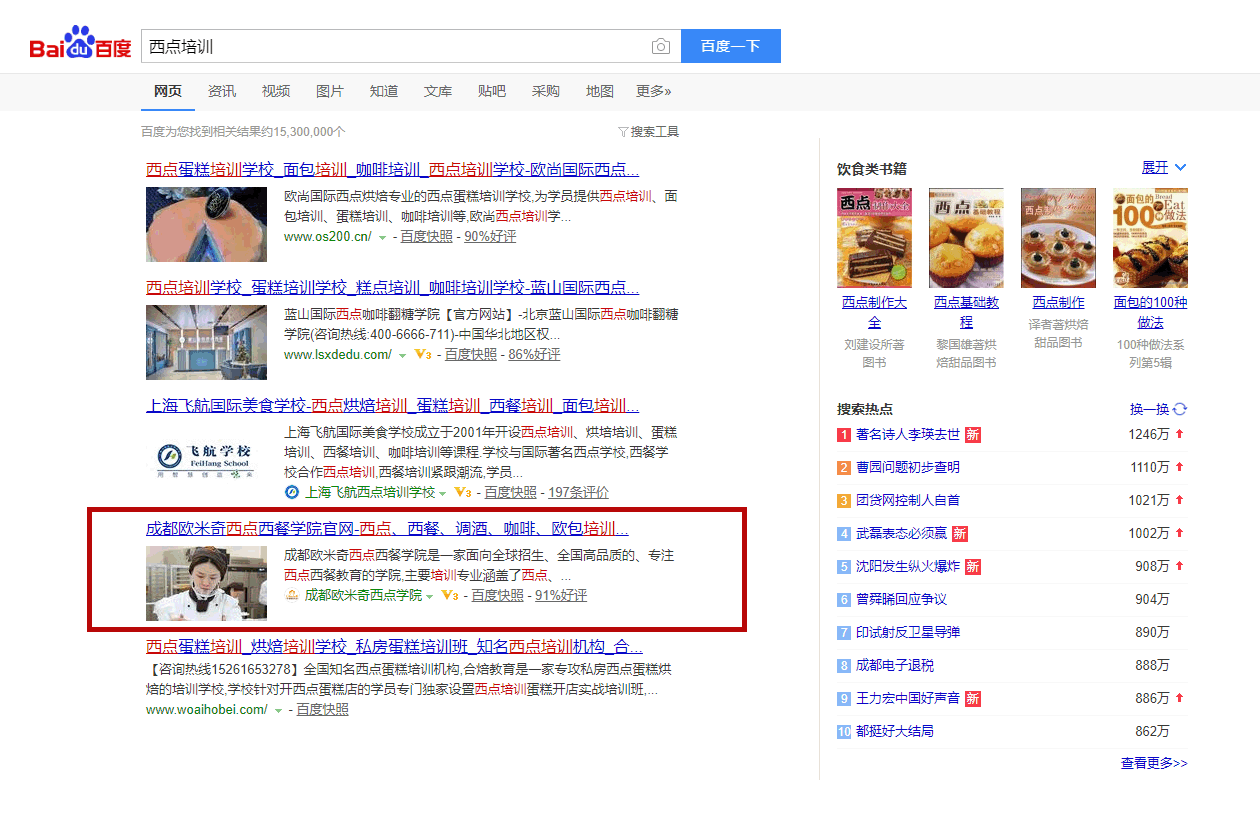Open the 更多» menu in navigation
The image size is (1260, 823).
pos(654,91)
